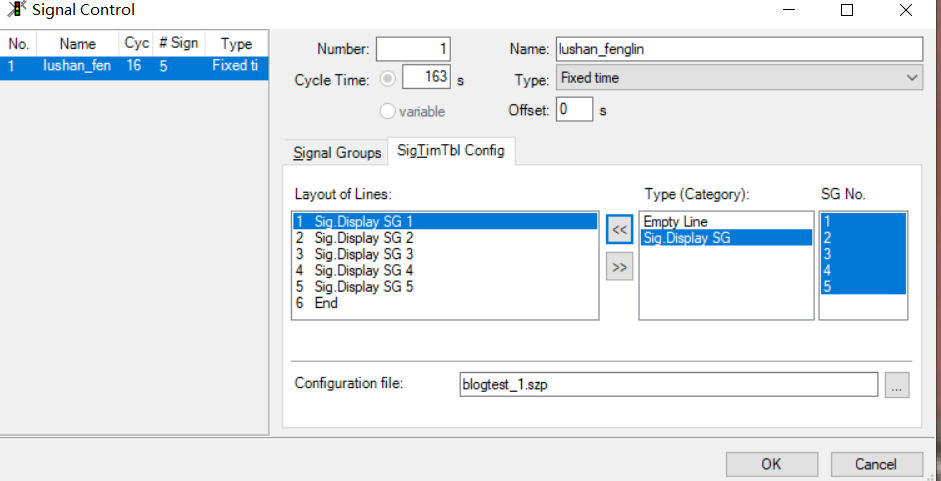The width and height of the screenshot is (941, 481).
Task: Maximize the Signal Control window
Action: [847, 10]
